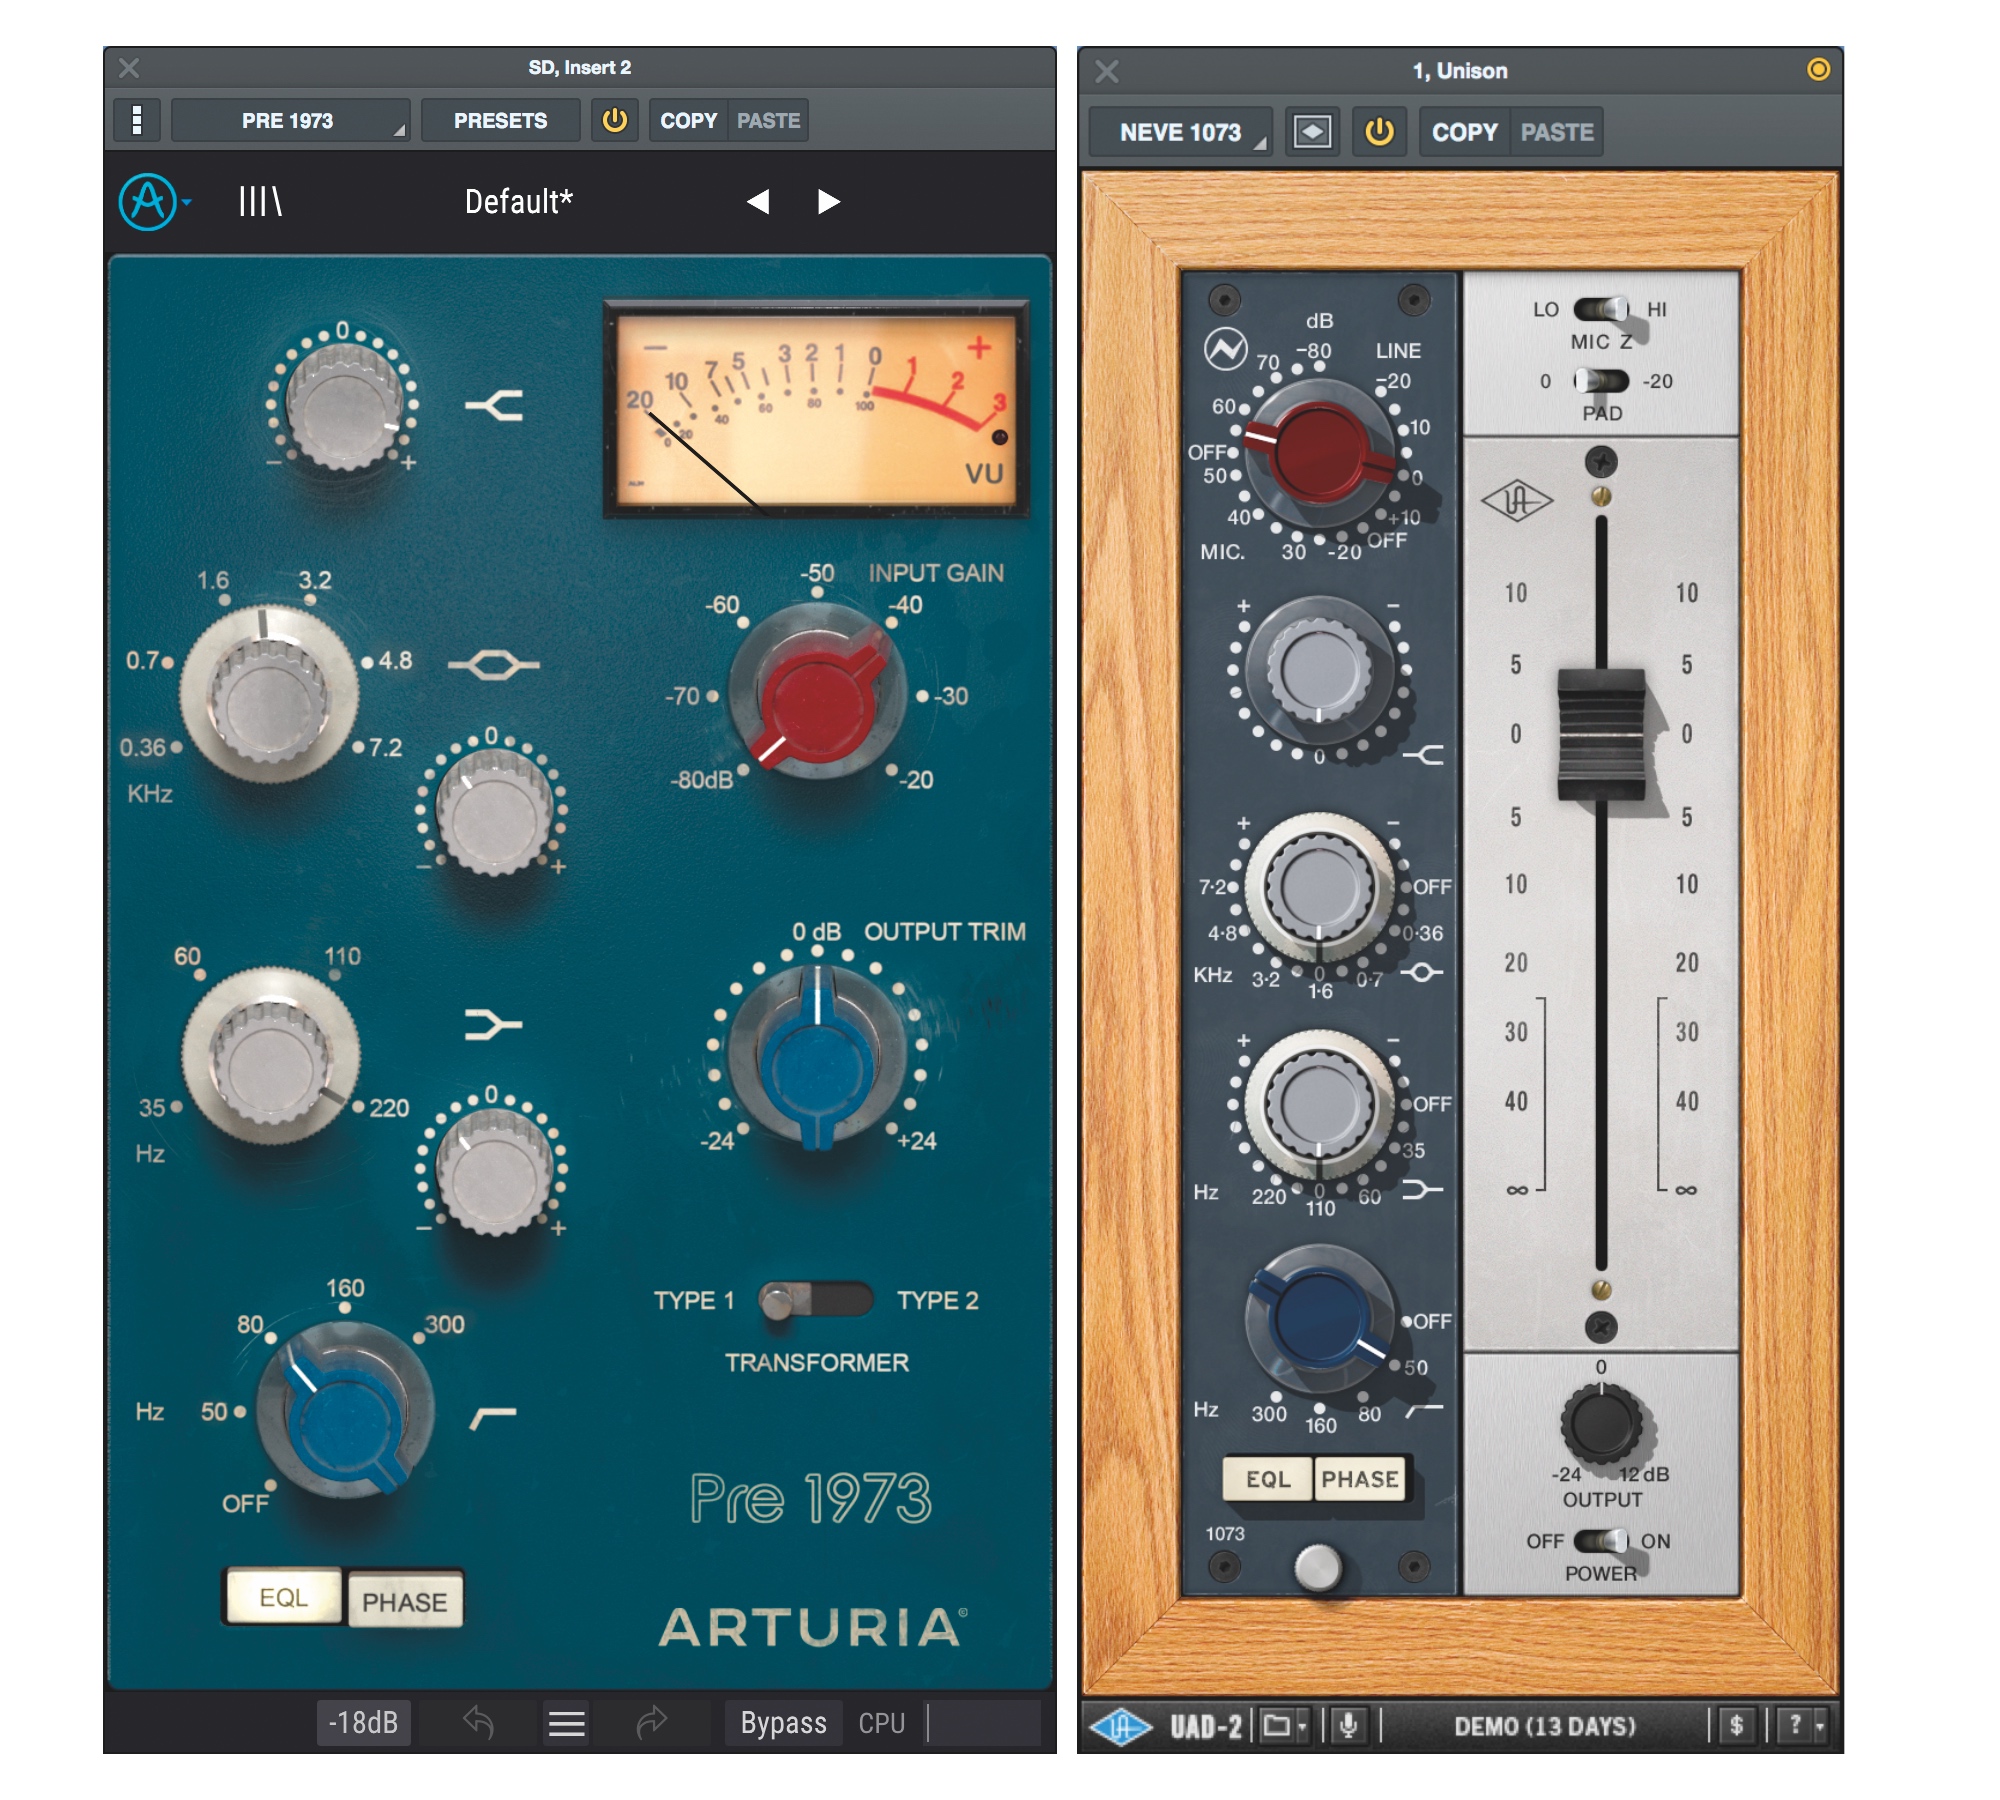Click the blue high-pass filter knob in Arturia
2000x1800 pixels.
click(x=345, y=1410)
